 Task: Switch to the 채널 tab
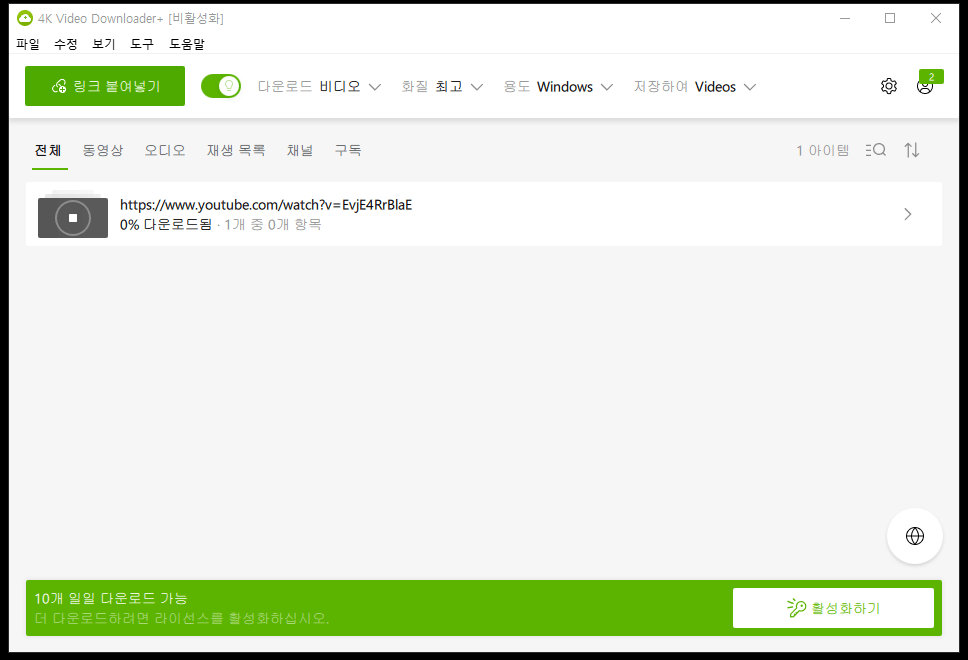(x=300, y=150)
